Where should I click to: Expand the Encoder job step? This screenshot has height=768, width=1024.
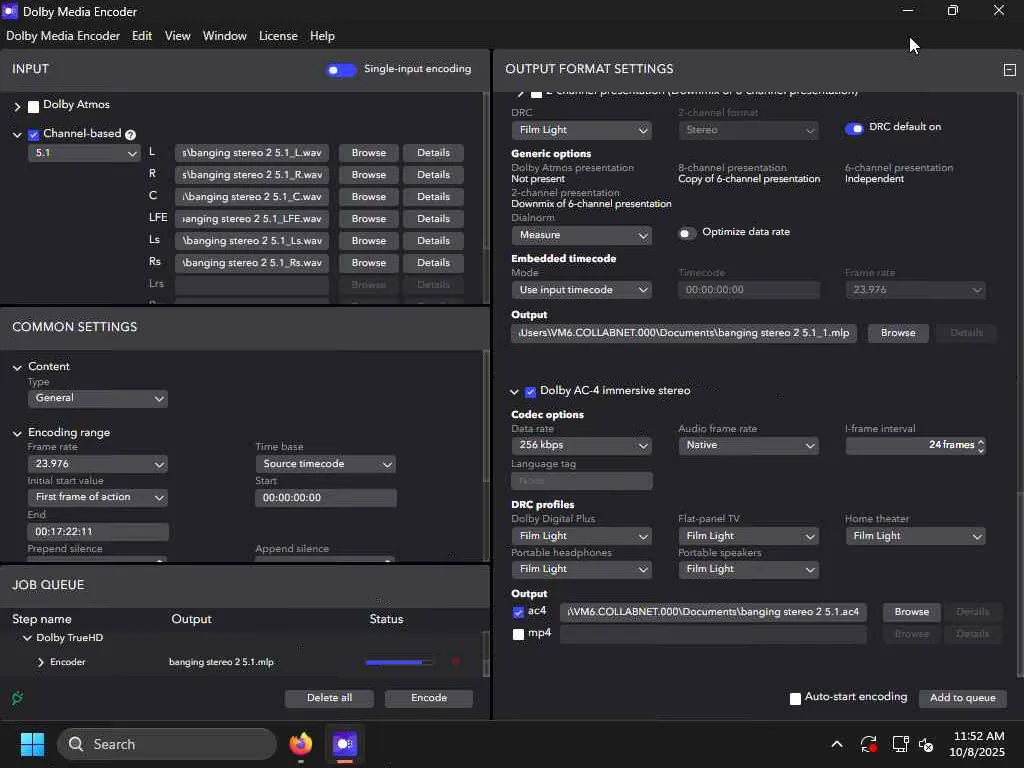tap(40, 662)
